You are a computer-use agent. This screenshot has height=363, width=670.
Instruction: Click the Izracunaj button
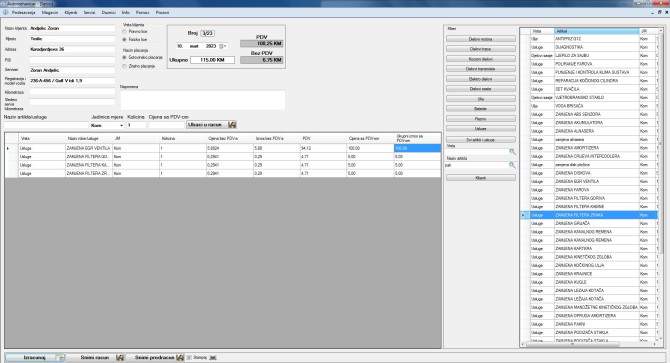click(x=35, y=357)
